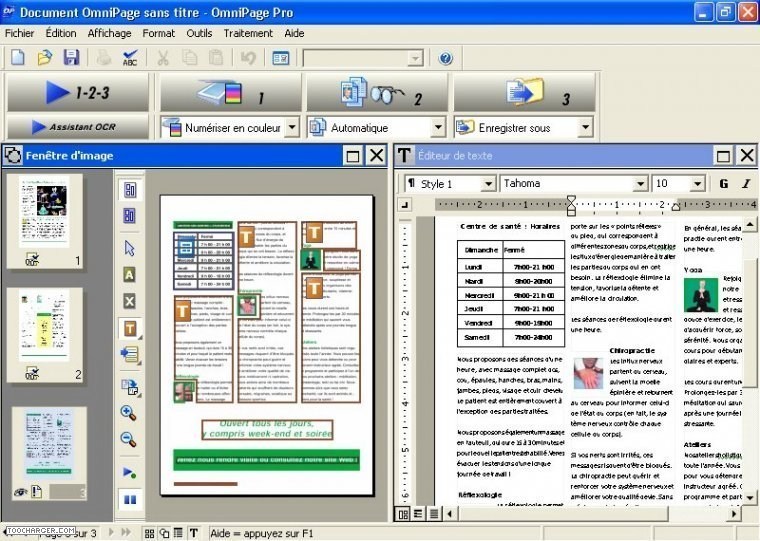760x541 pixels.
Task: Click the tab alignment selector left of the ruler
Action: pos(404,205)
